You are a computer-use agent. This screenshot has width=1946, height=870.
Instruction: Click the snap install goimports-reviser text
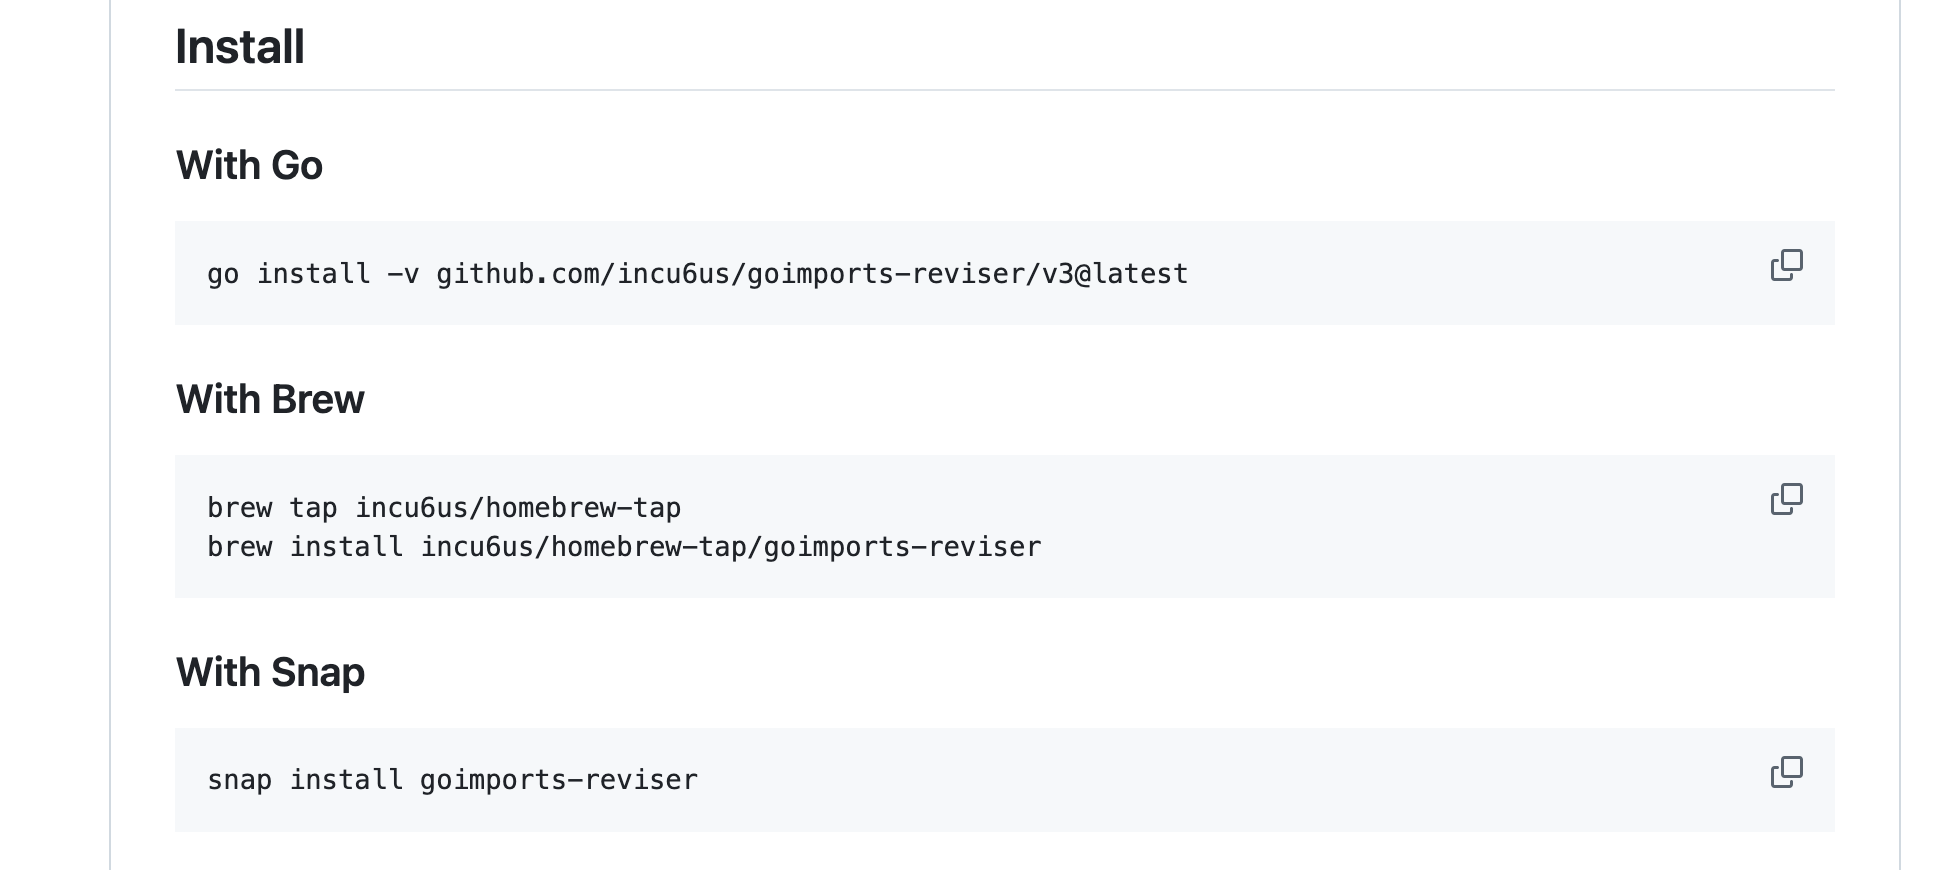pos(452,780)
